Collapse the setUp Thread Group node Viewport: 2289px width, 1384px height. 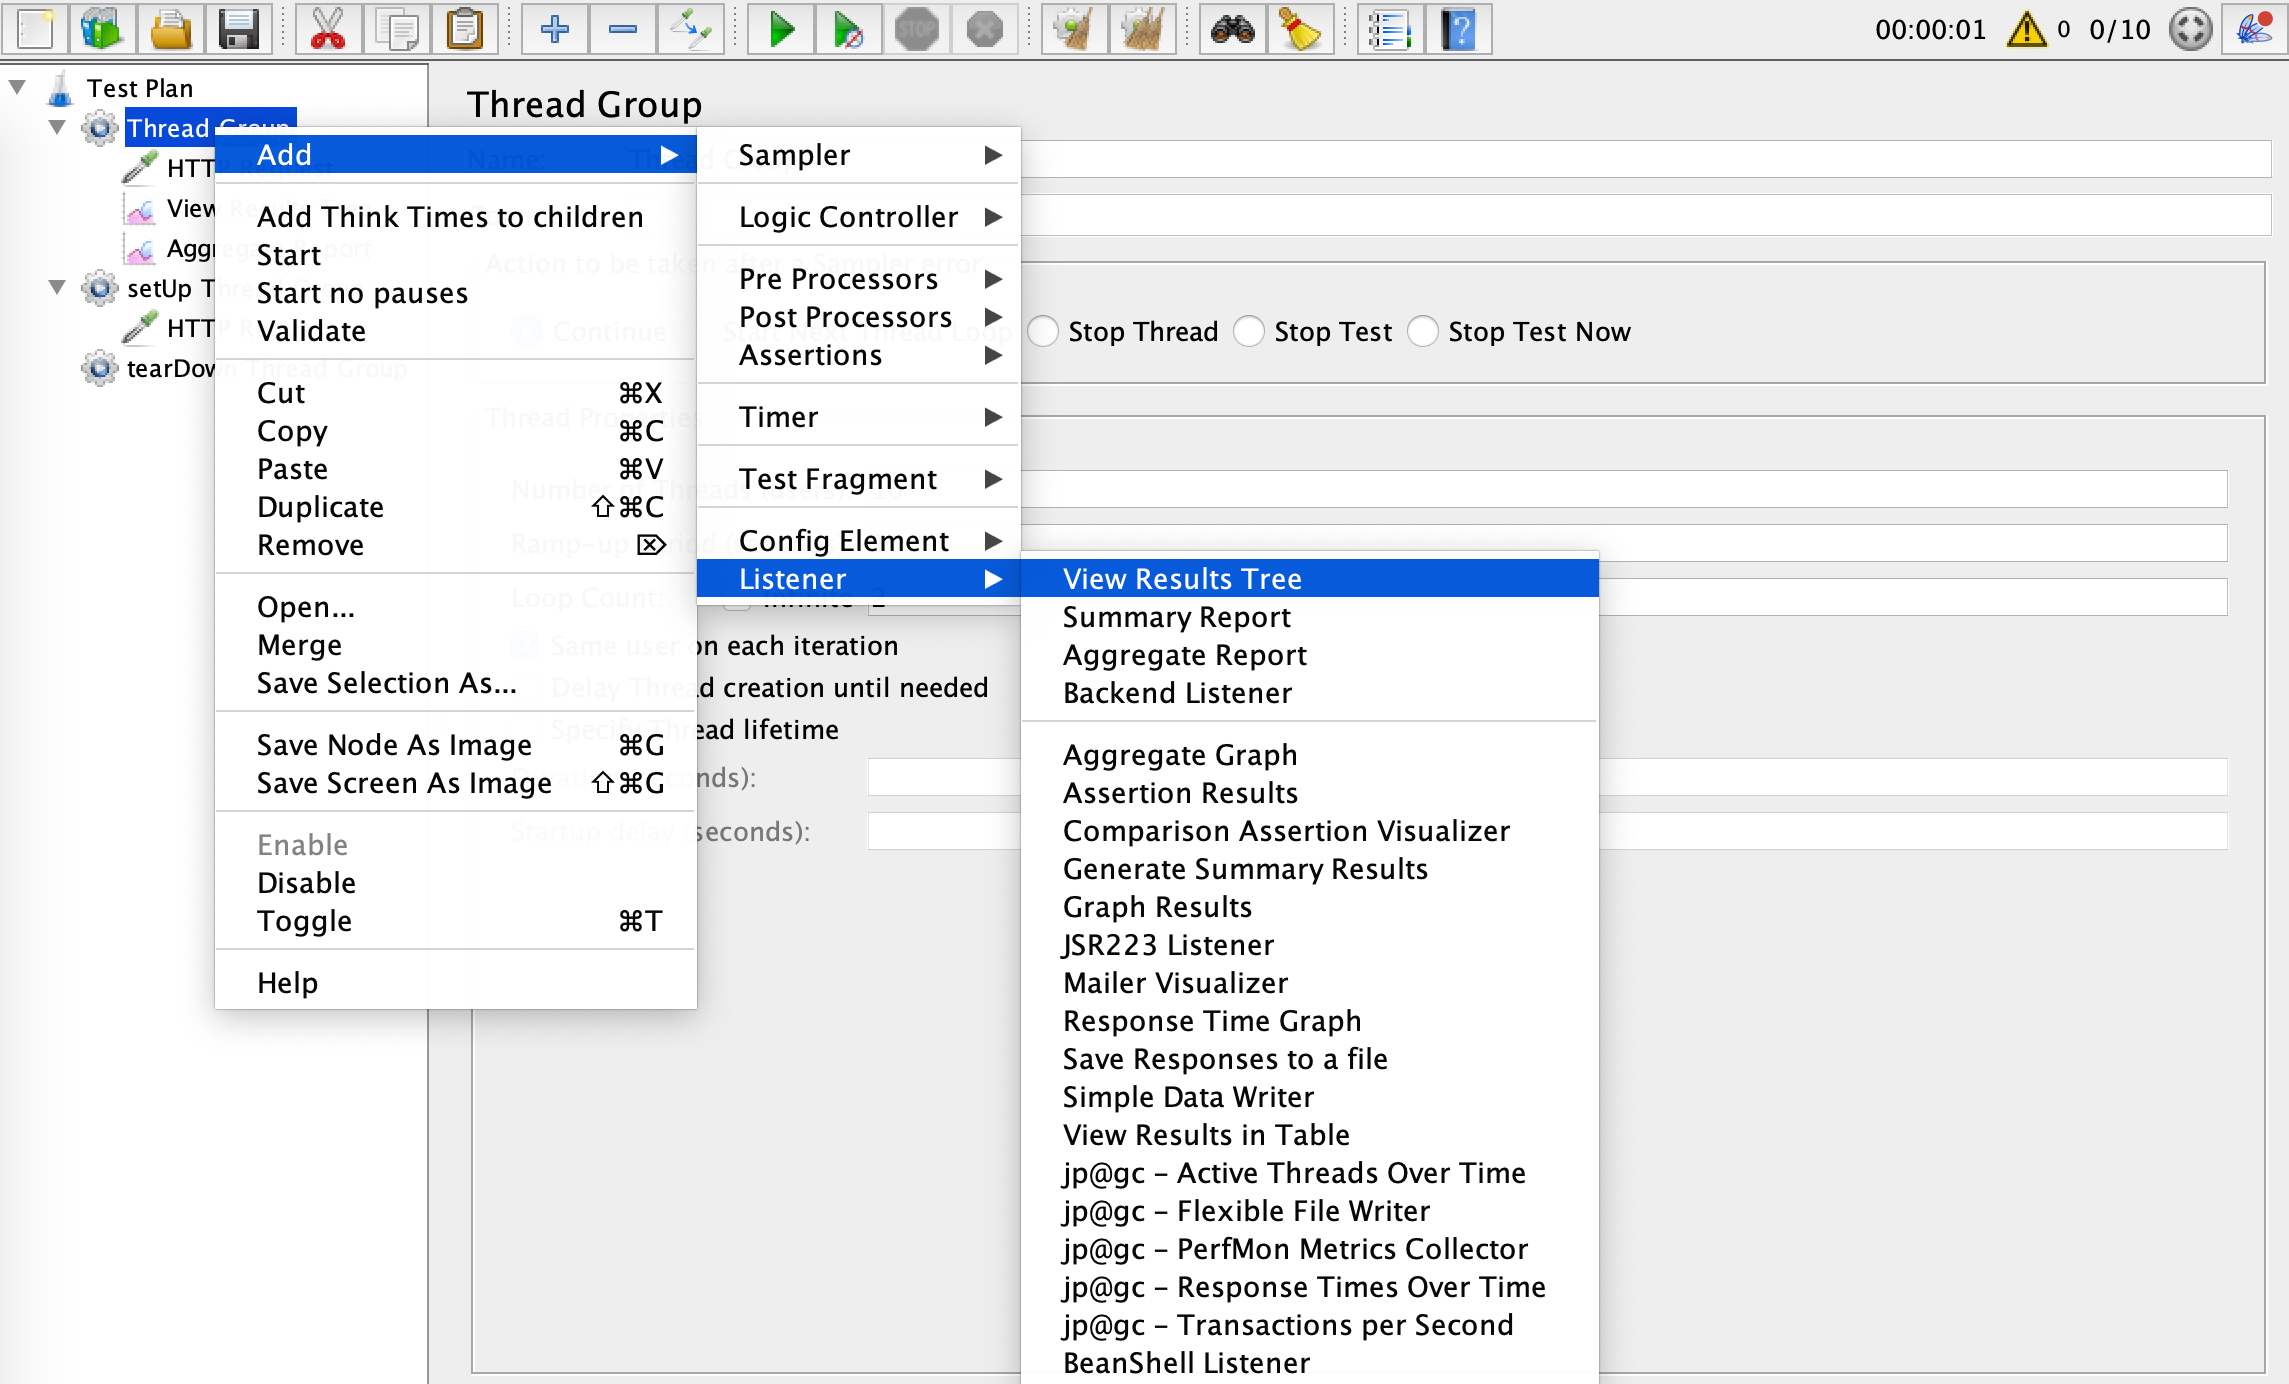tap(57, 288)
